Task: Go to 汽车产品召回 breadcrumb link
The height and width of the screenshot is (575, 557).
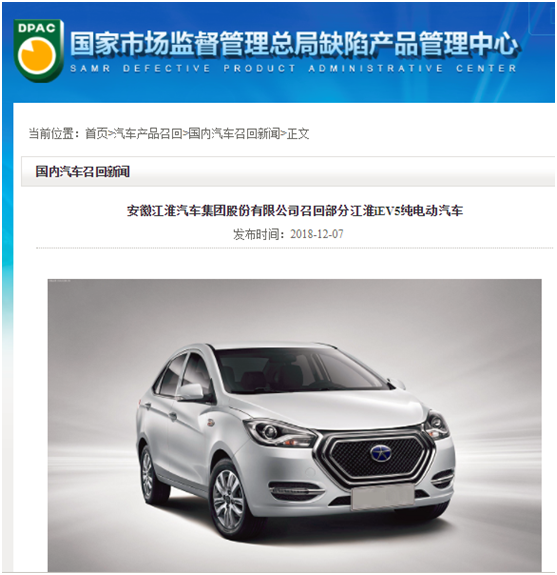Action: click(147, 133)
